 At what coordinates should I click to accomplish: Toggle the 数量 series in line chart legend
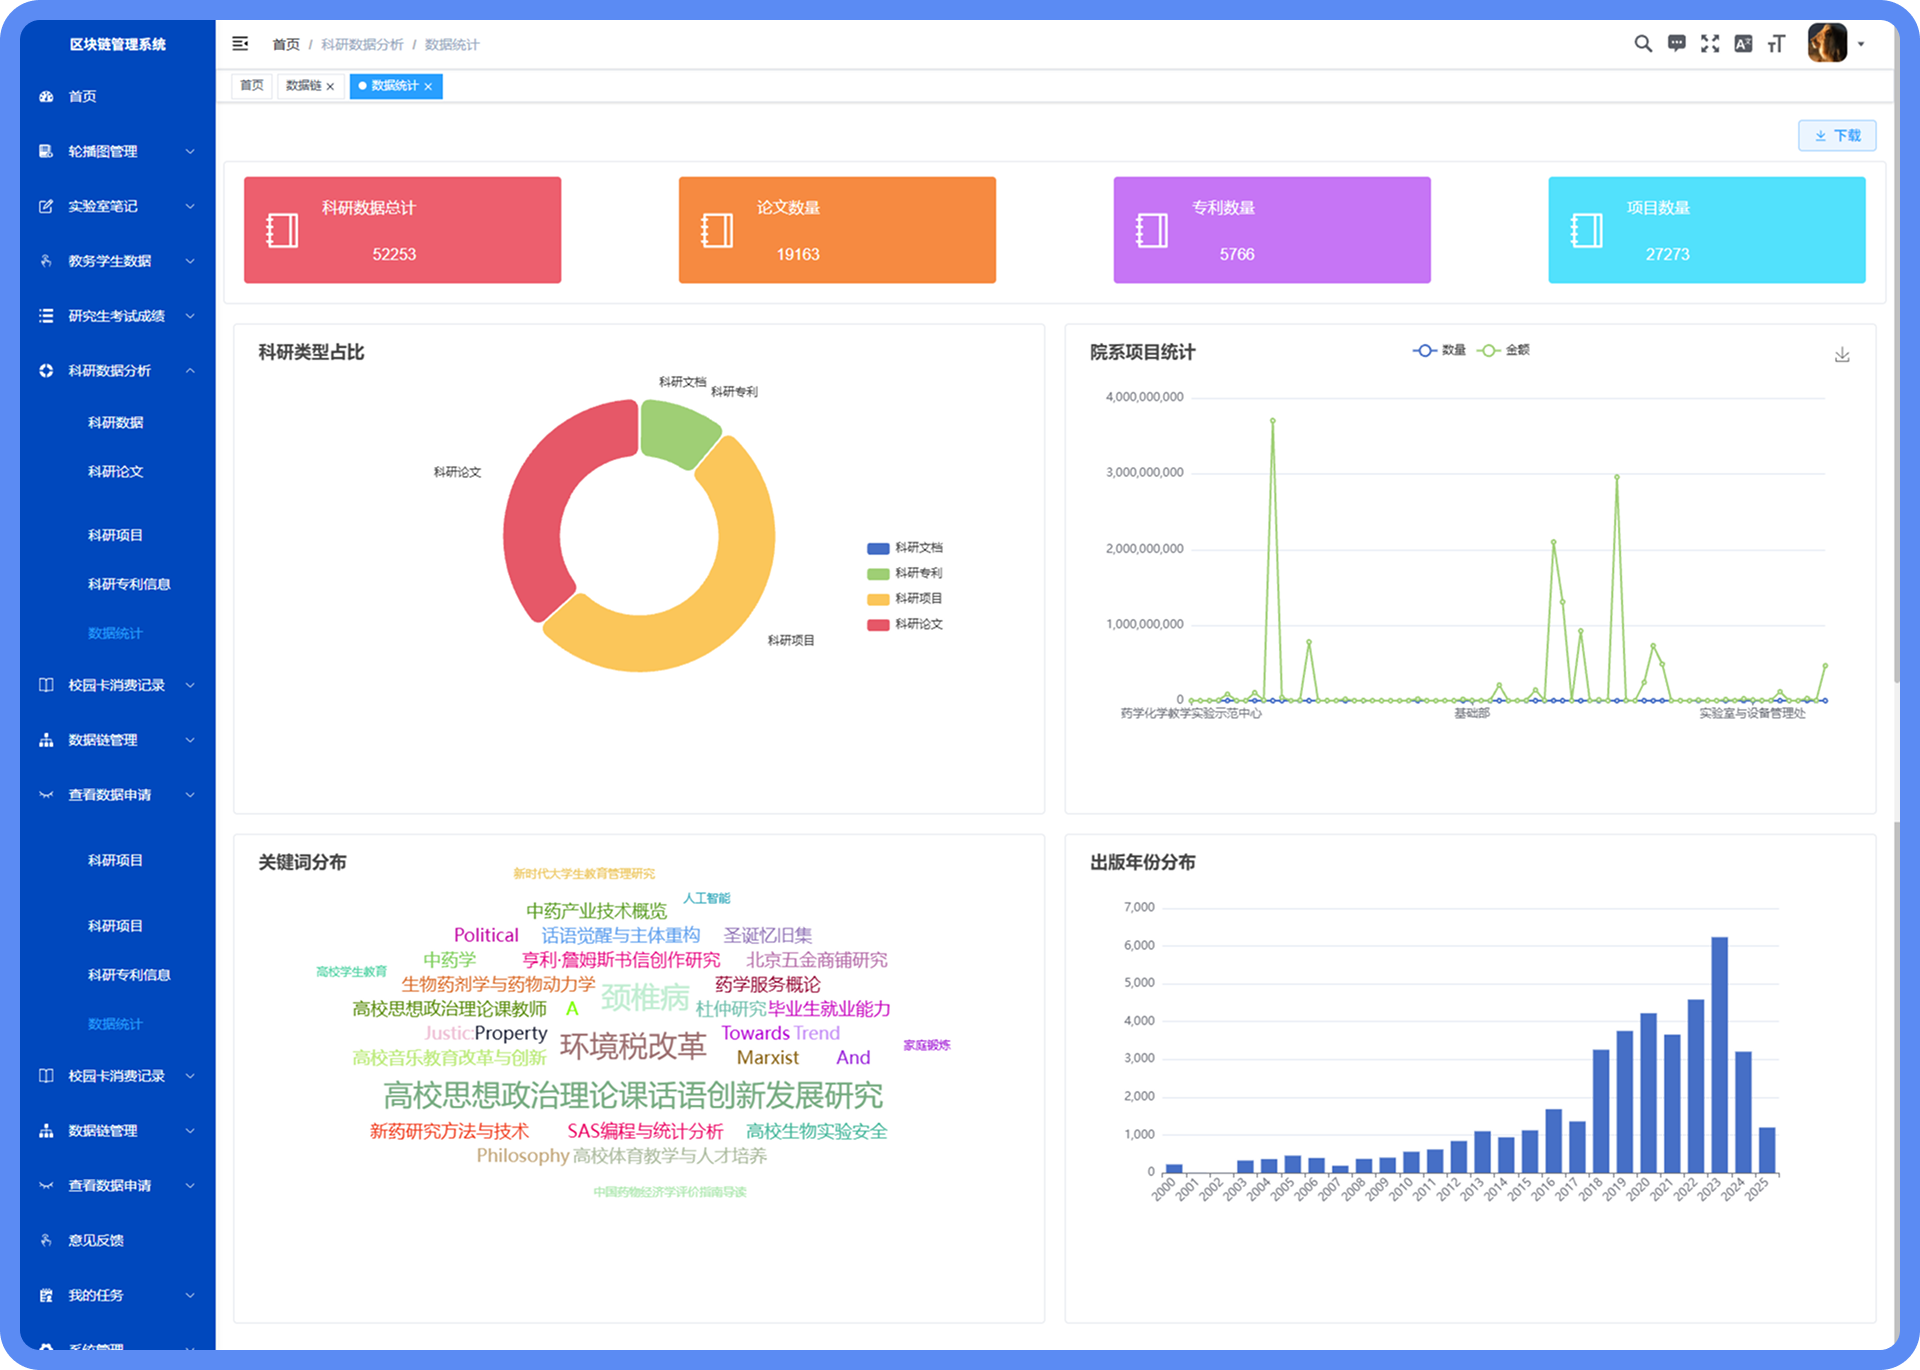pyautogui.click(x=1440, y=350)
